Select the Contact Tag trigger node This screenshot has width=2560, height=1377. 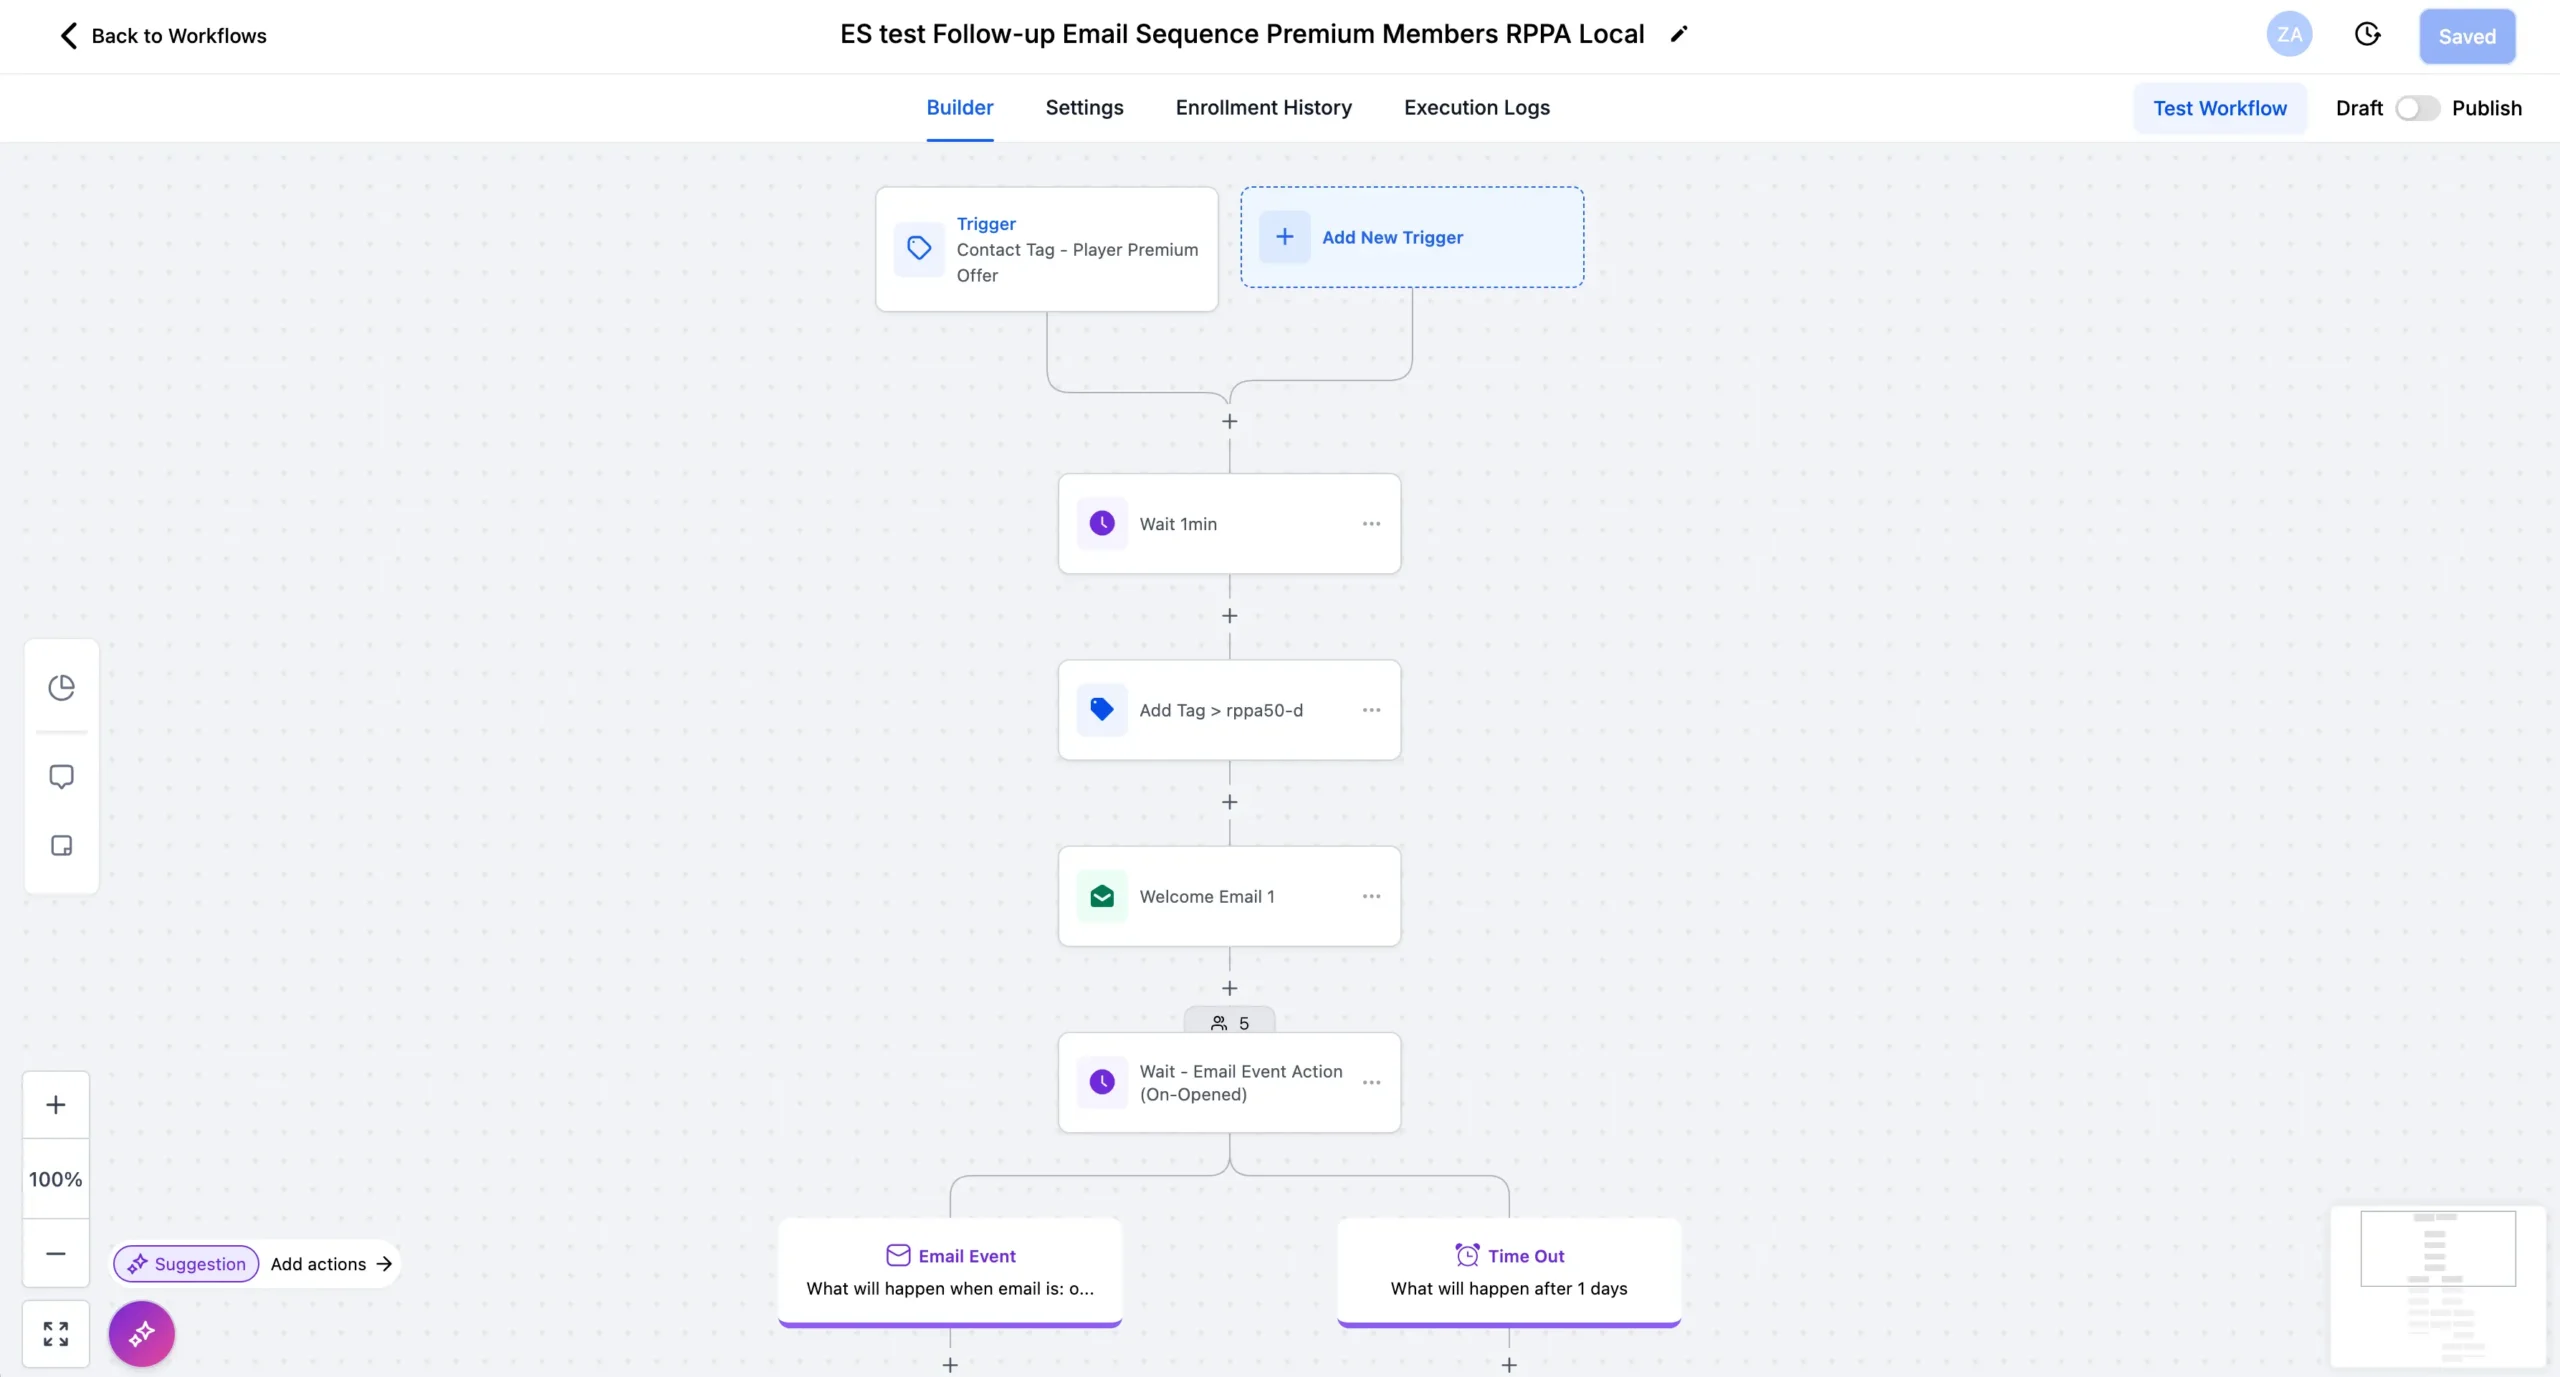coord(1046,249)
